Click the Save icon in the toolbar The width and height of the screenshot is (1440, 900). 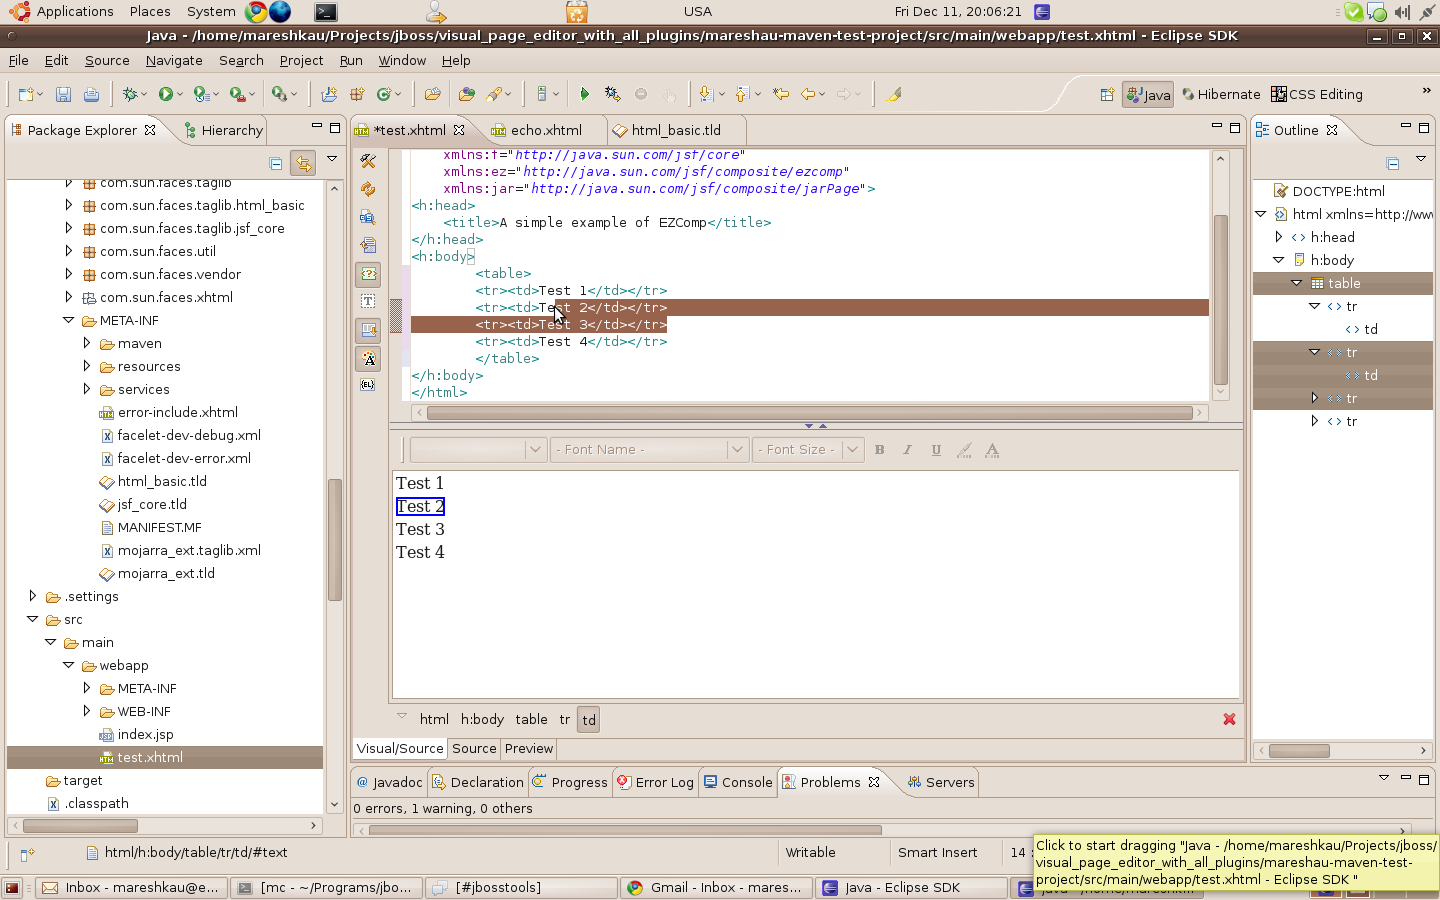coord(63,94)
